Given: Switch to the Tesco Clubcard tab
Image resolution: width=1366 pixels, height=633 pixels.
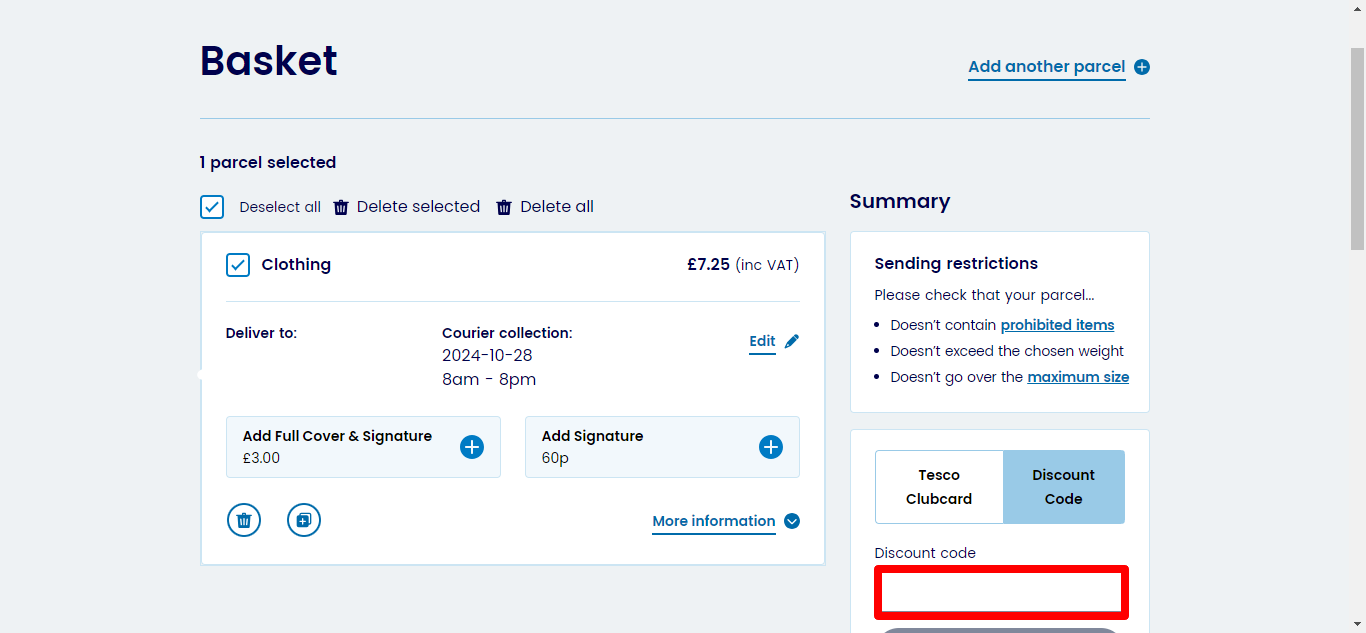Looking at the screenshot, I should click(939, 487).
